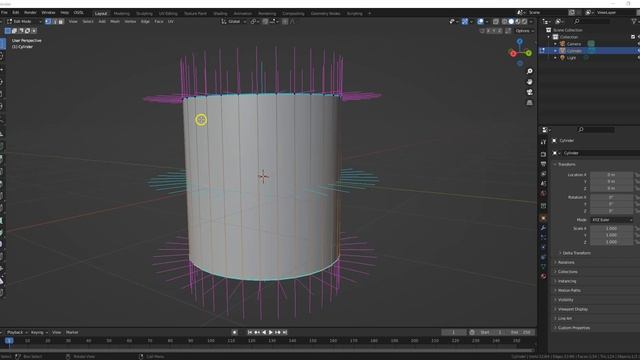Click the play animation button
Image resolution: width=640 pixels, height=360 pixels.
(271, 332)
